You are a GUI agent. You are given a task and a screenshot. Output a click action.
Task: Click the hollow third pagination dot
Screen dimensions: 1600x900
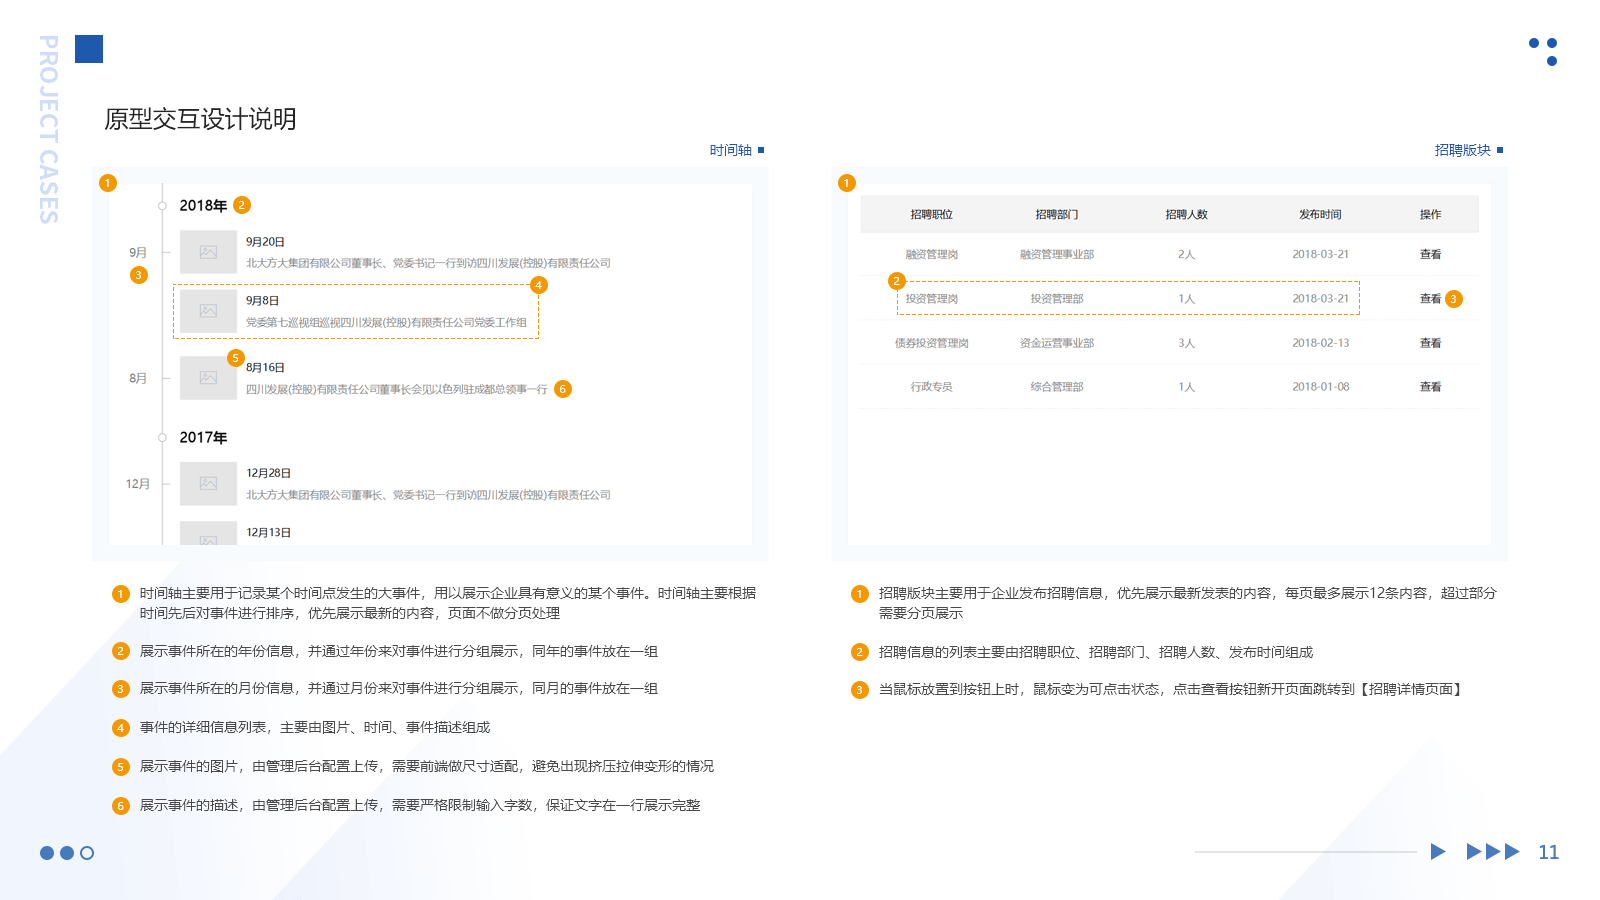point(87,853)
